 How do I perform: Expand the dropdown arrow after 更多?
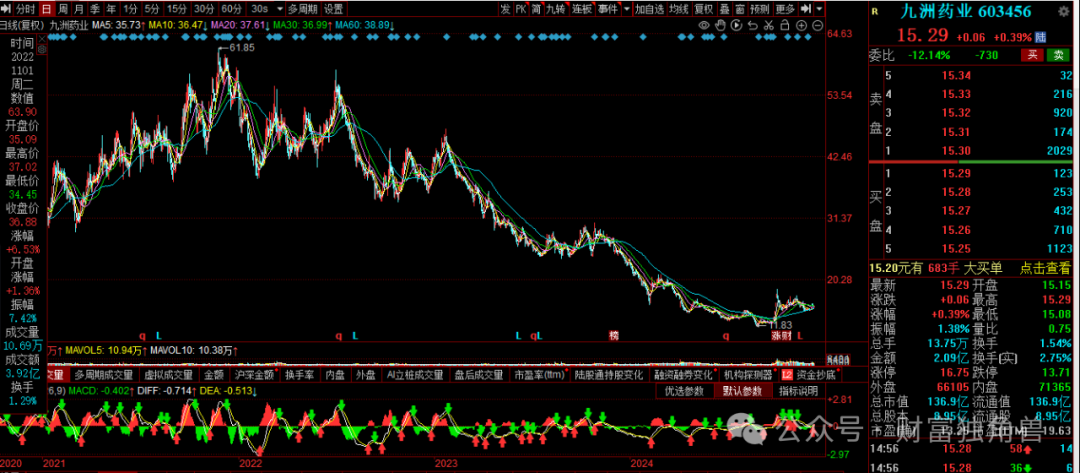pos(818,9)
